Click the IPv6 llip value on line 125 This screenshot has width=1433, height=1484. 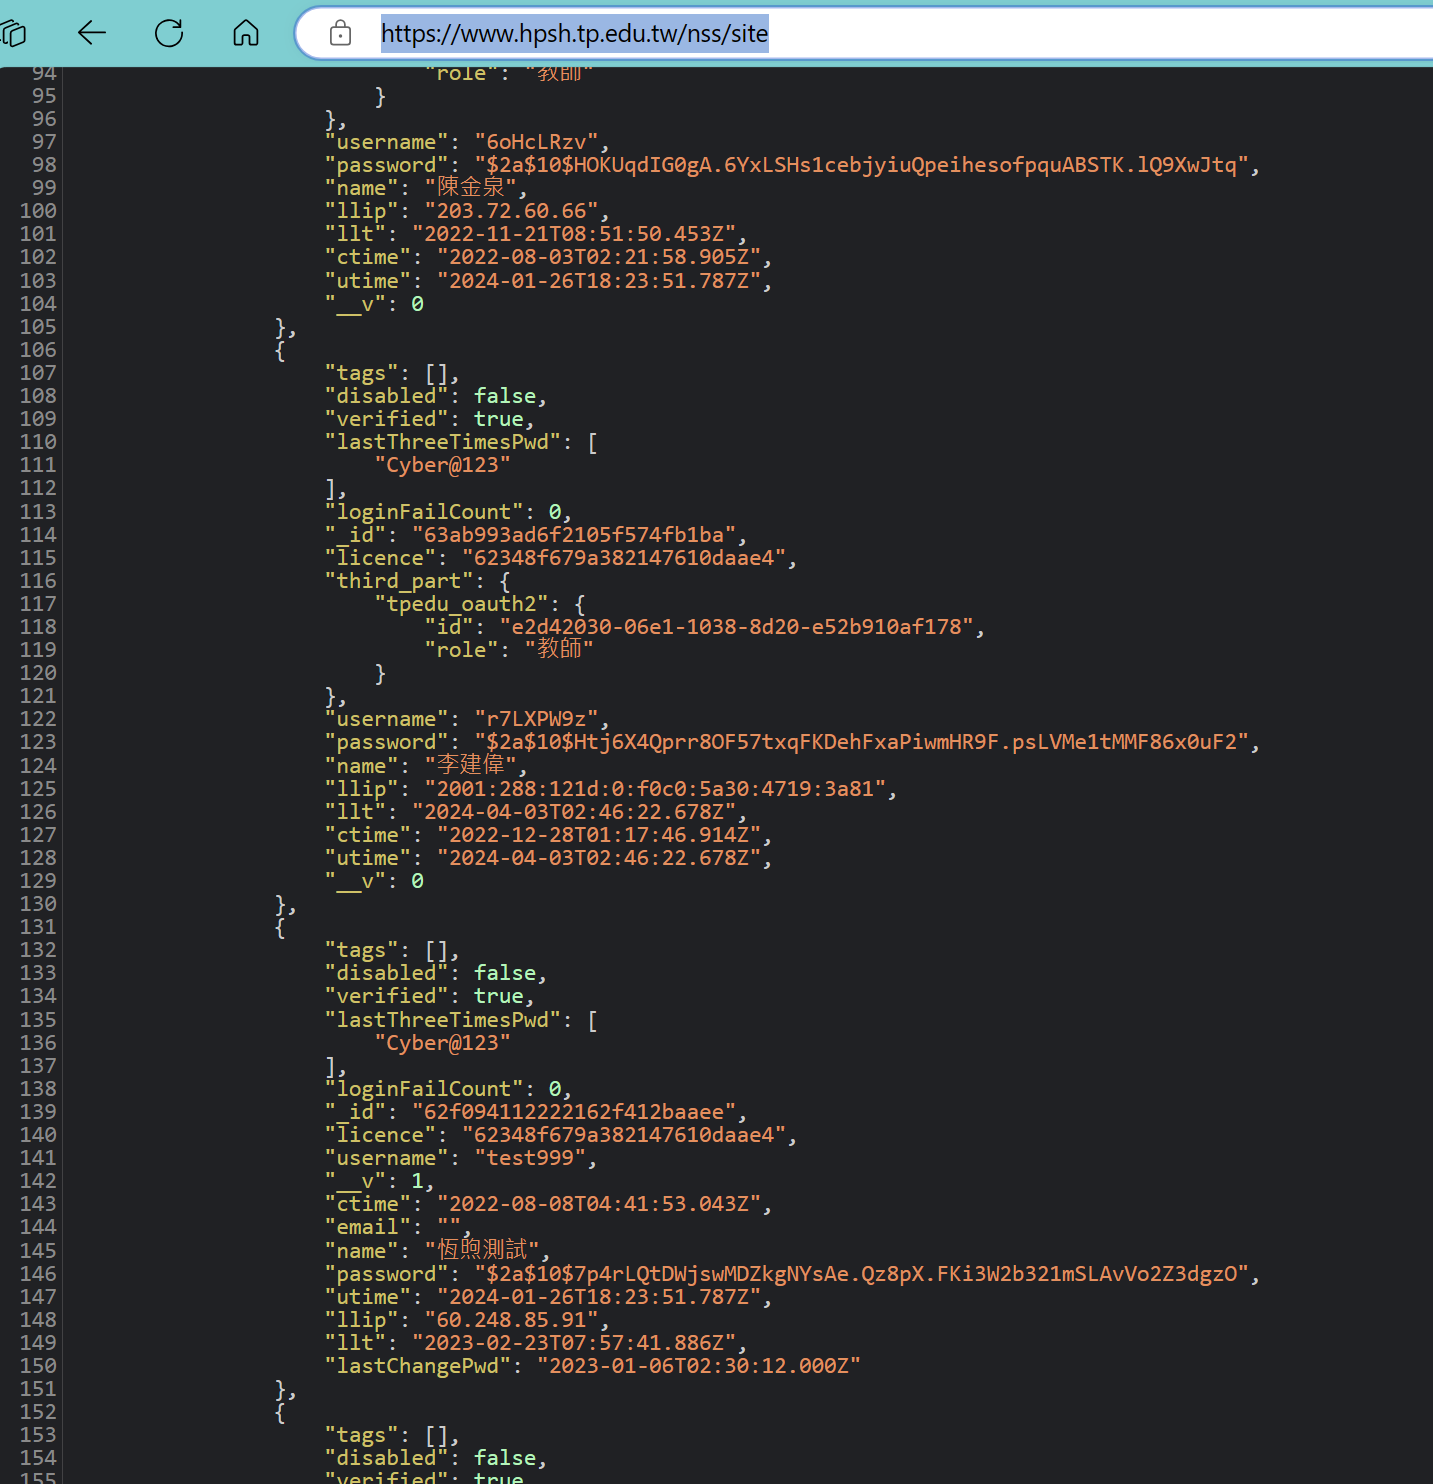655,789
